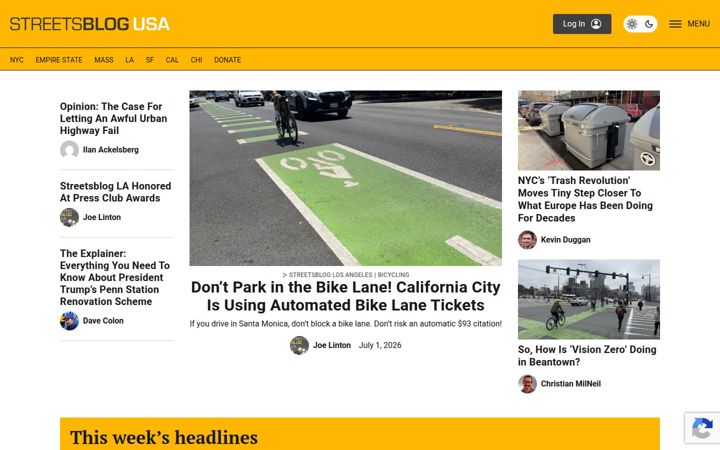Read the Awful Urban Highway opinion article
The height and width of the screenshot is (450, 720).
click(113, 118)
